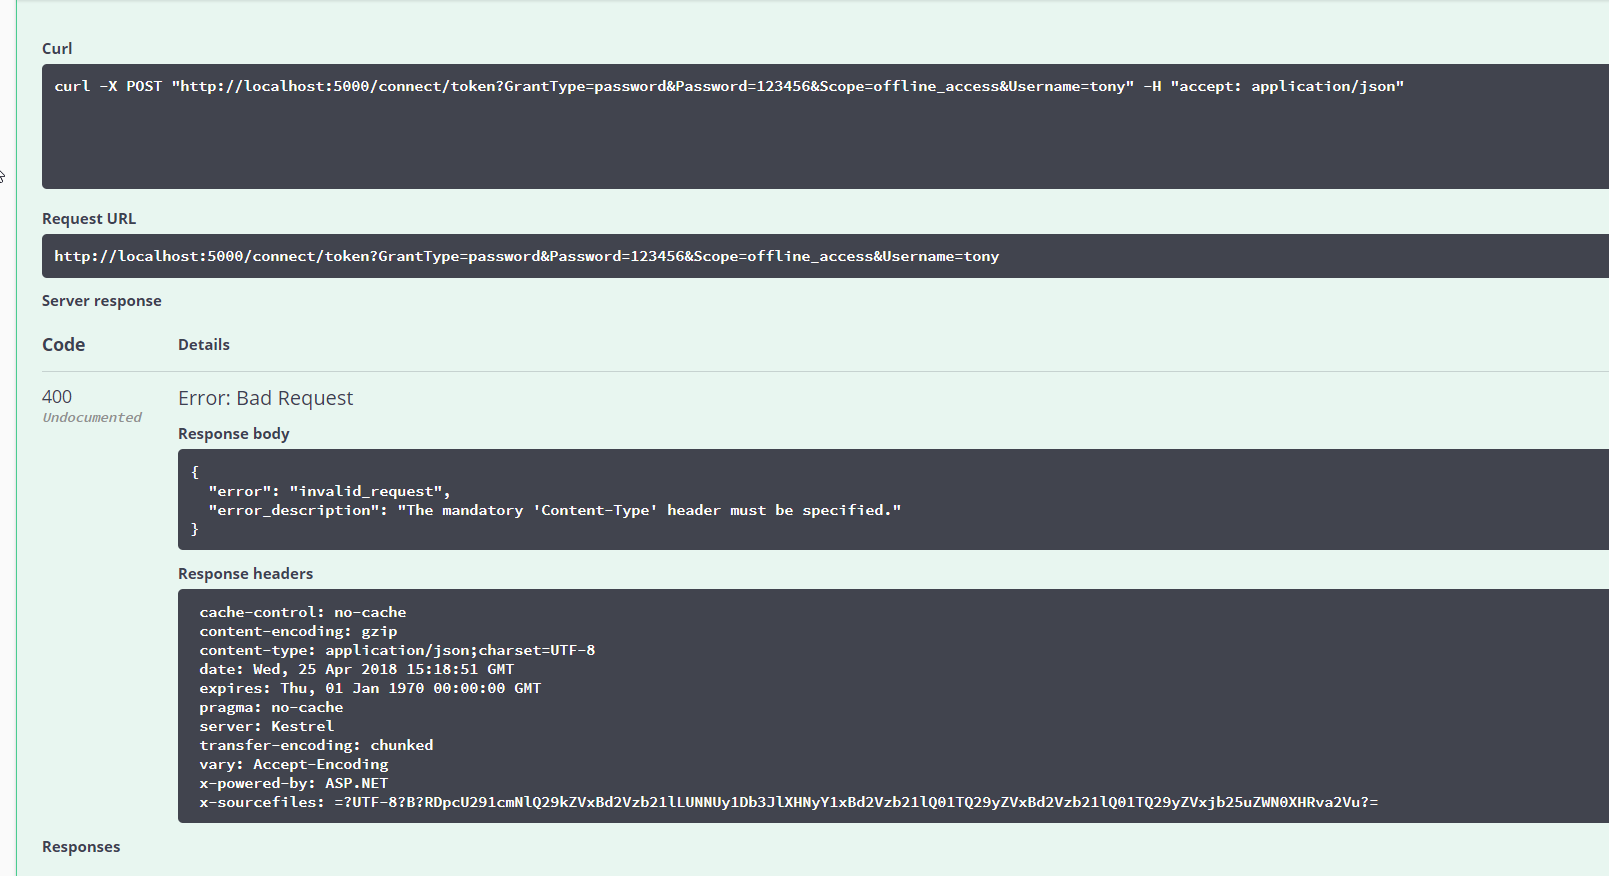Image resolution: width=1609 pixels, height=876 pixels.
Task: Click the Responses section header
Action: [x=80, y=846]
